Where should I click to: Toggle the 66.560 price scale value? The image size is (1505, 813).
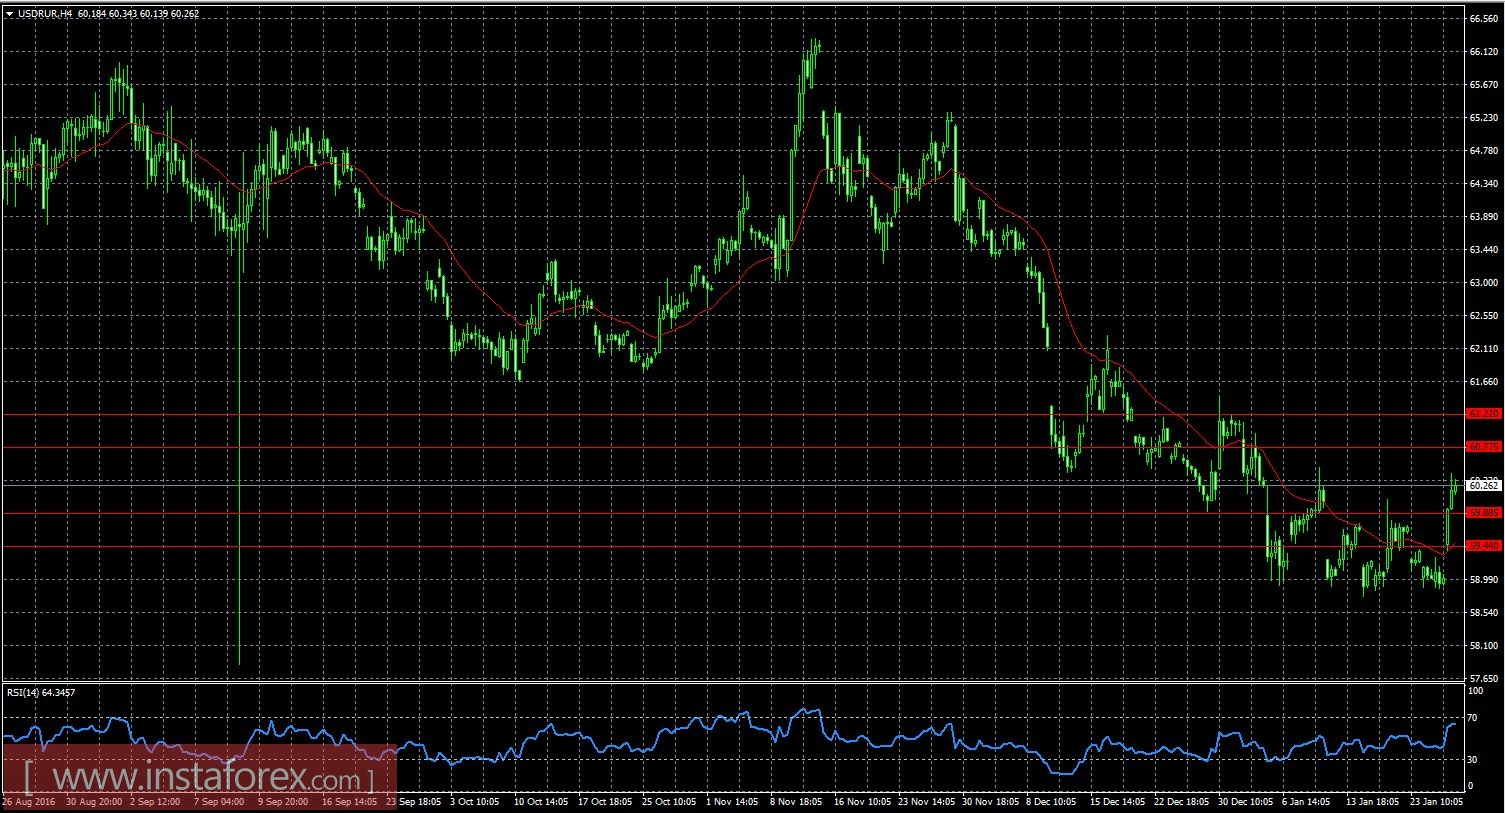pyautogui.click(x=1484, y=16)
